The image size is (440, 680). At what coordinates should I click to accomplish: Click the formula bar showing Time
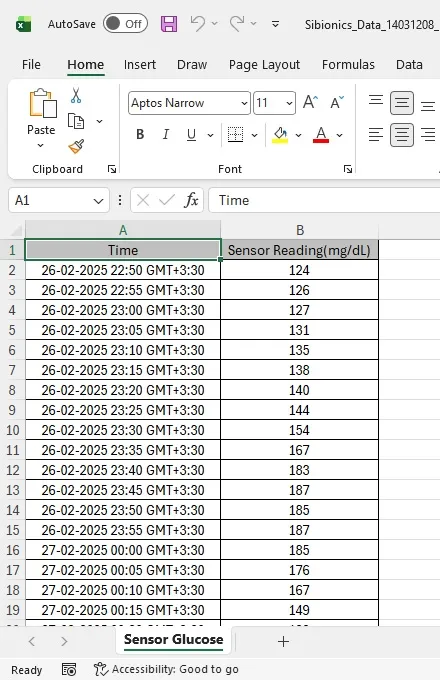(x=324, y=200)
